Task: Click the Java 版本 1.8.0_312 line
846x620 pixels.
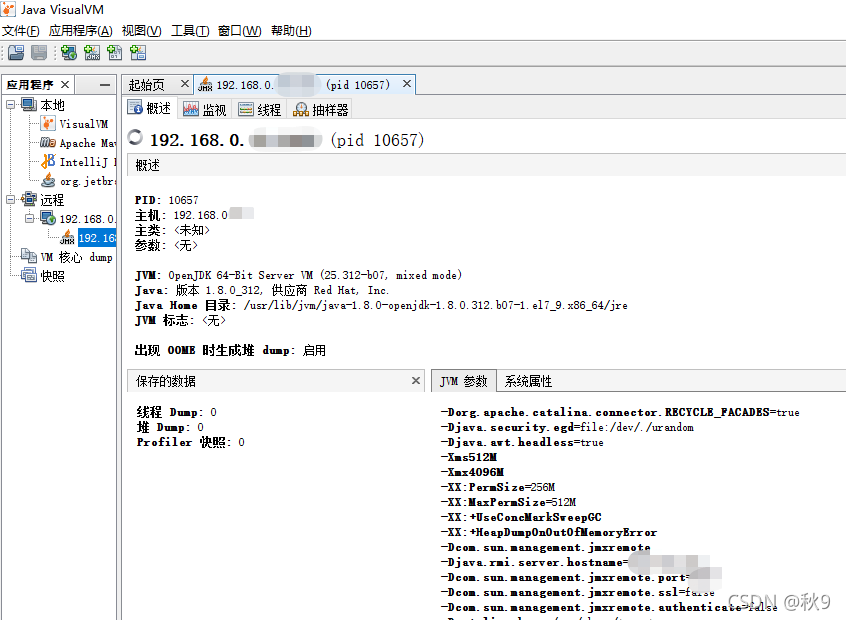Action: [262, 290]
